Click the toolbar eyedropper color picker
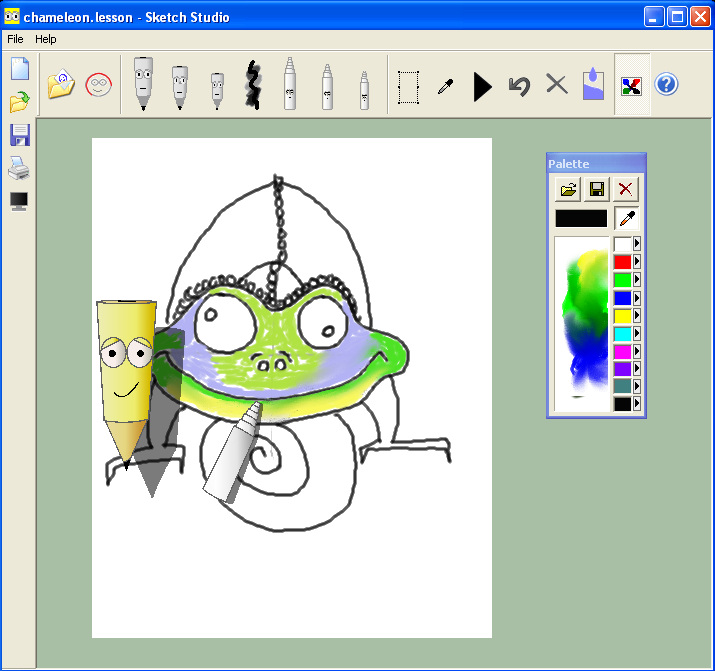This screenshot has width=715, height=671. (445, 86)
